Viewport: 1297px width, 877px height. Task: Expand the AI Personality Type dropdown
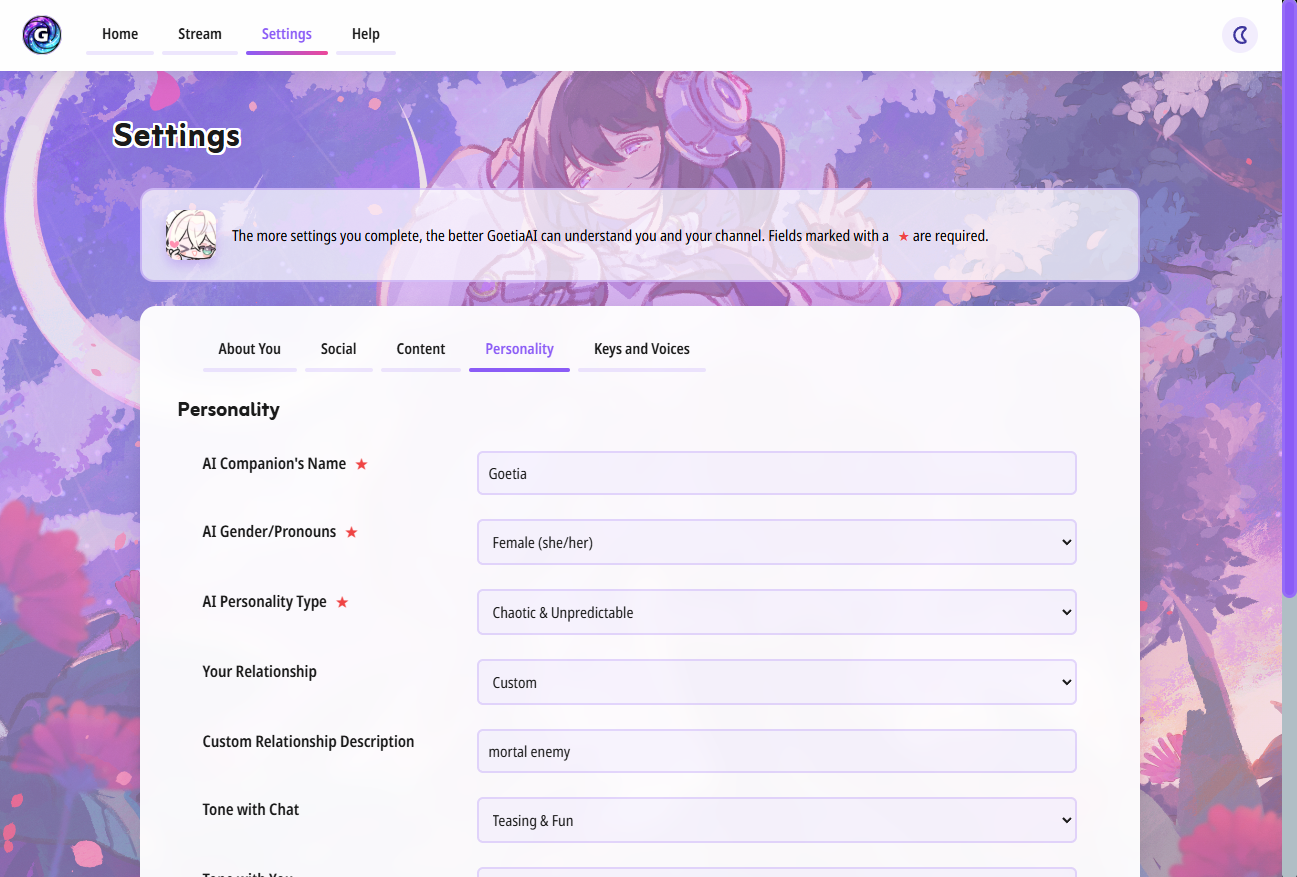point(776,611)
